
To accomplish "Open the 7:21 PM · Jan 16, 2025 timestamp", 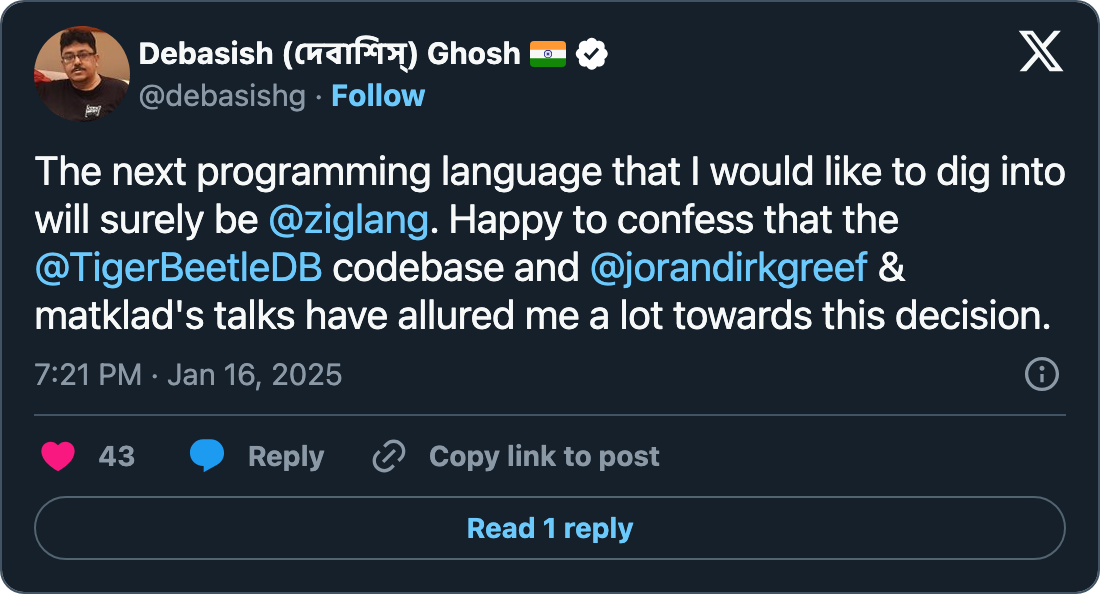I will [x=188, y=375].
